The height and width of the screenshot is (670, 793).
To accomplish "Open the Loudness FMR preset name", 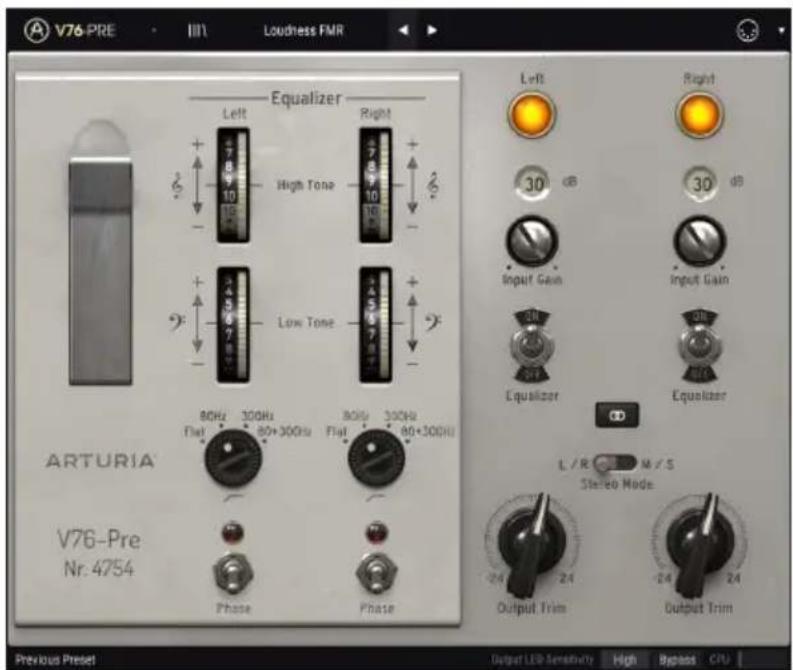I will pyautogui.click(x=303, y=30).
